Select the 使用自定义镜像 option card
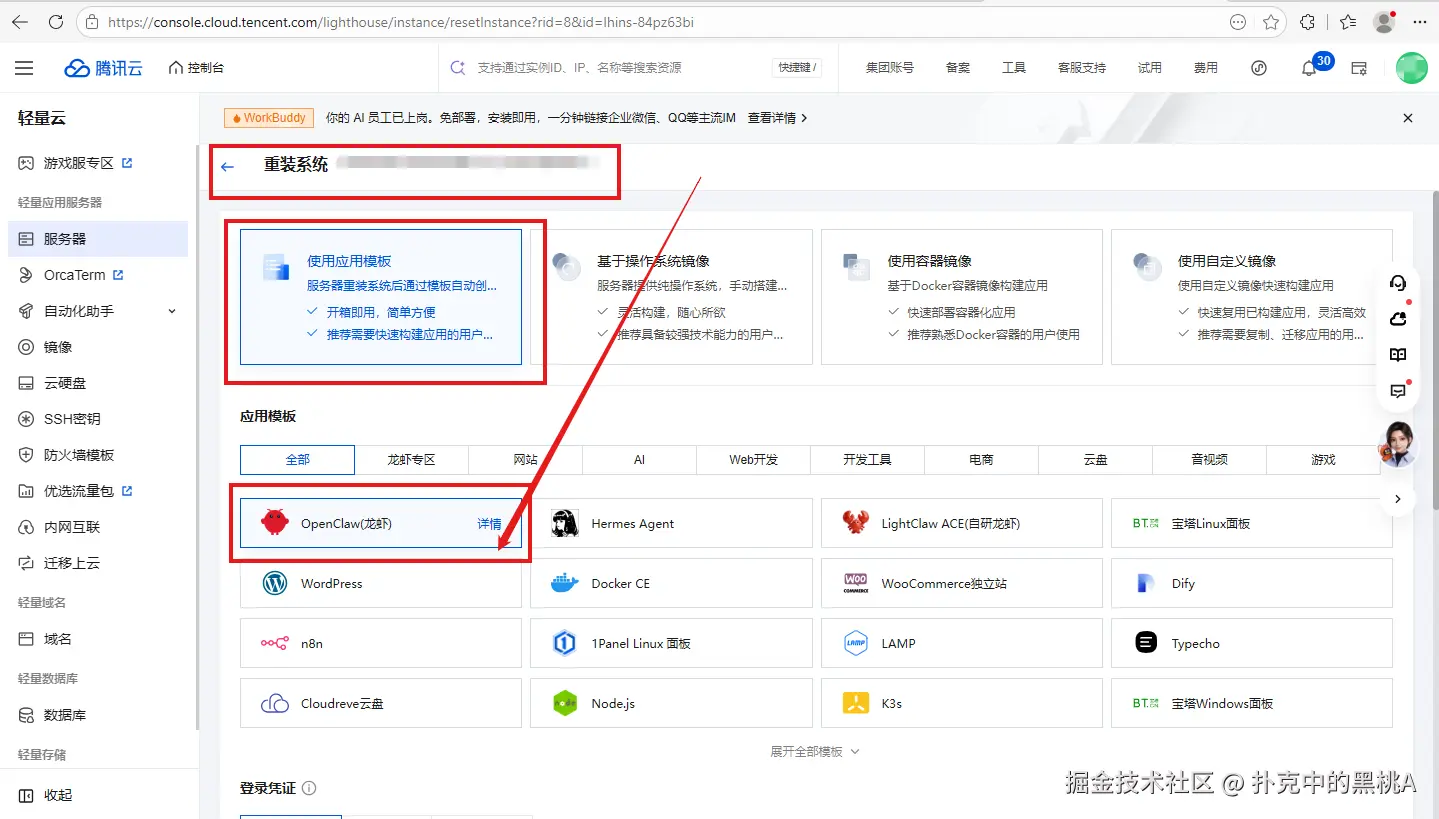This screenshot has height=819, width=1439. coord(1252,297)
